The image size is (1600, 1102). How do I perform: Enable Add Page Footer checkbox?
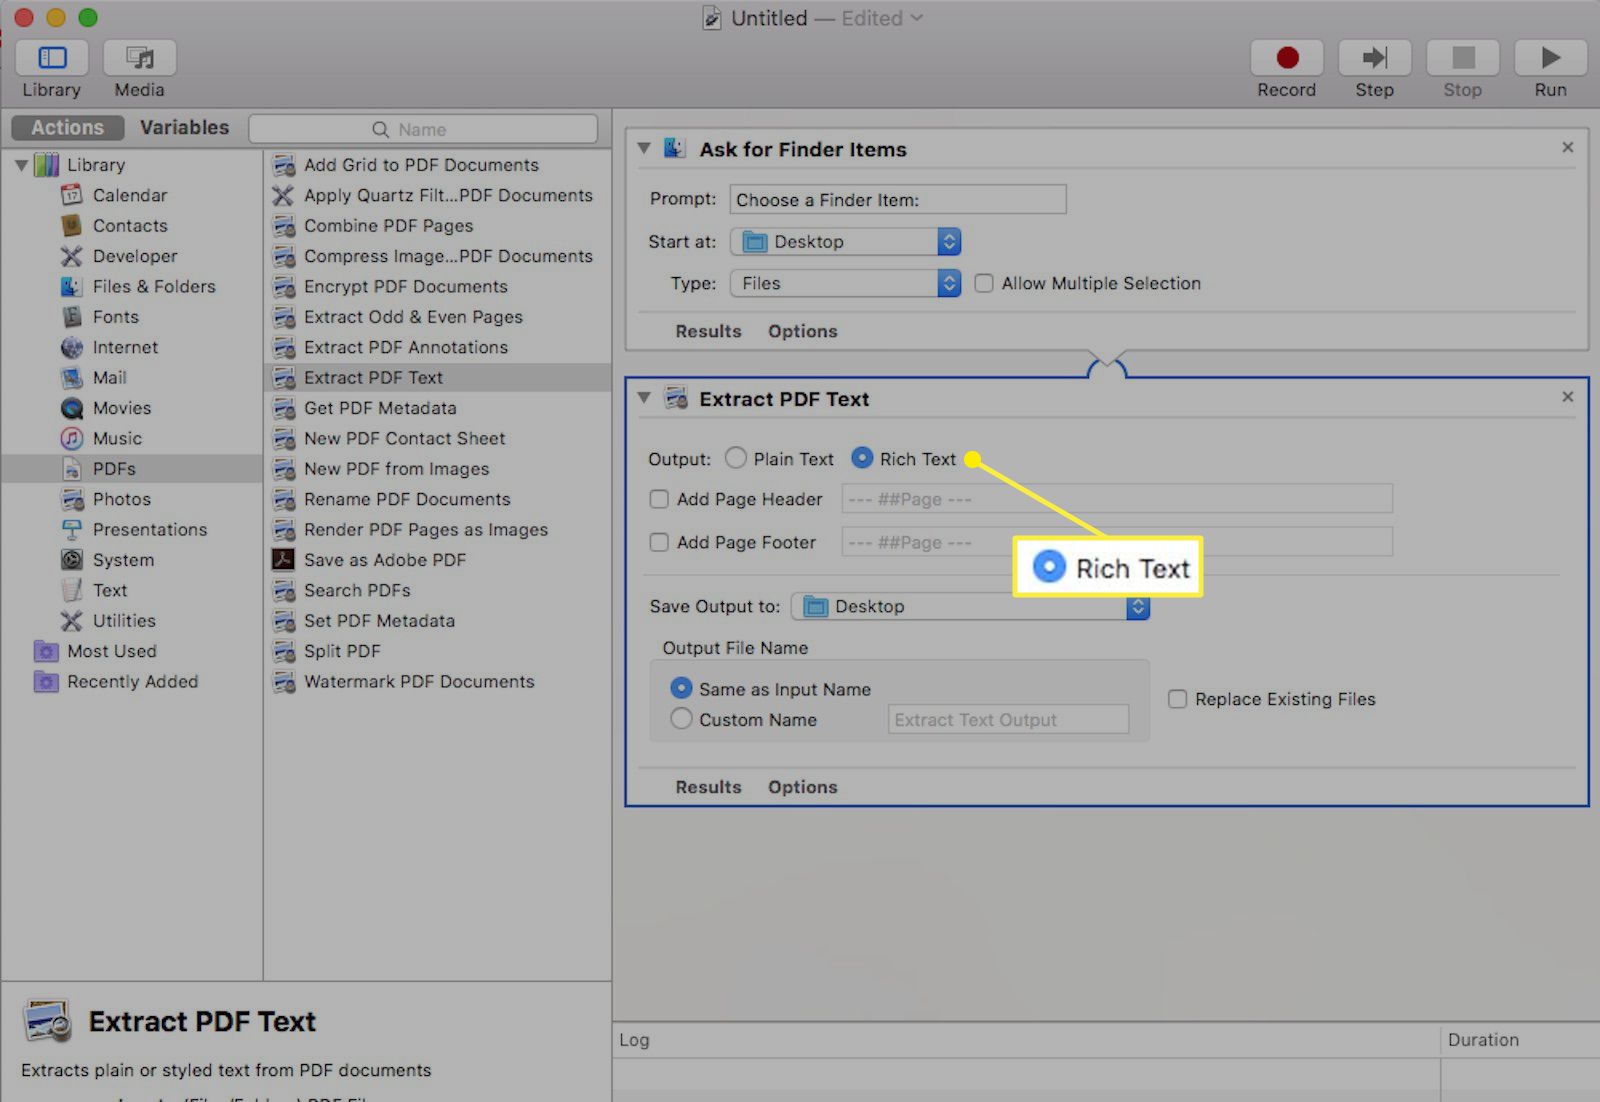click(x=659, y=542)
